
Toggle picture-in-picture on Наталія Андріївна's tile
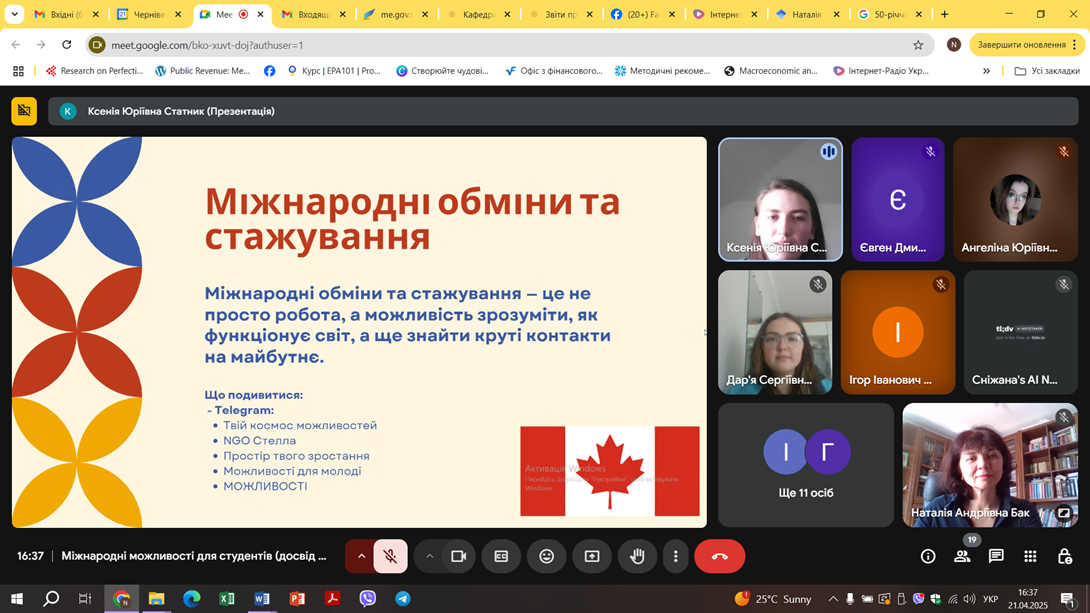point(1063,513)
